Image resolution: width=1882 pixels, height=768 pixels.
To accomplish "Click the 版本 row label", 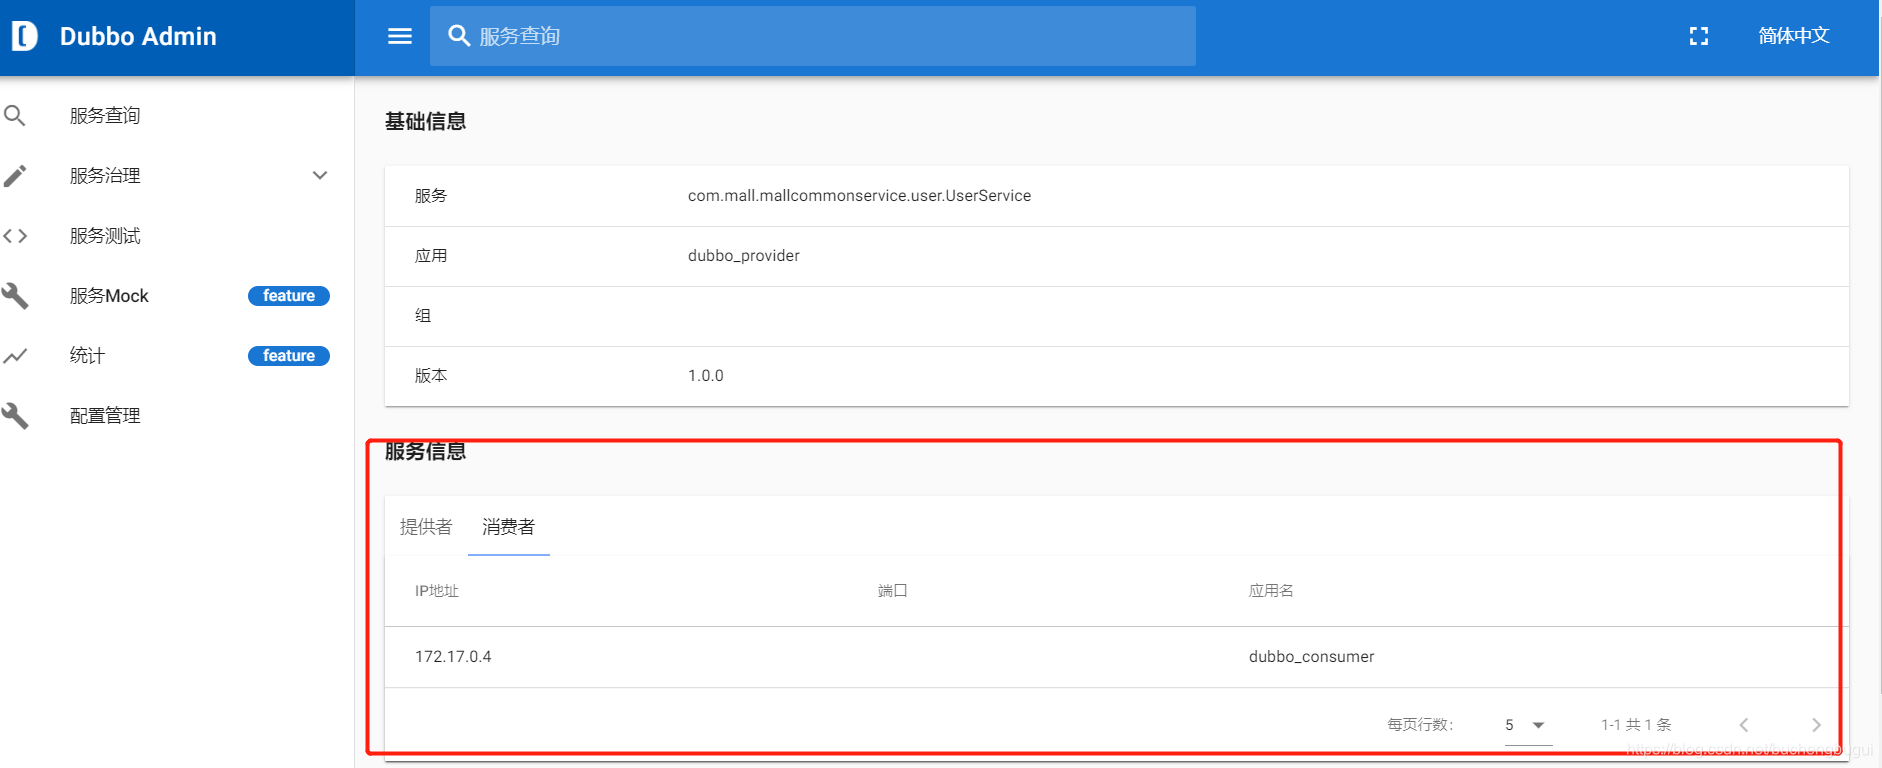I will coord(431,376).
